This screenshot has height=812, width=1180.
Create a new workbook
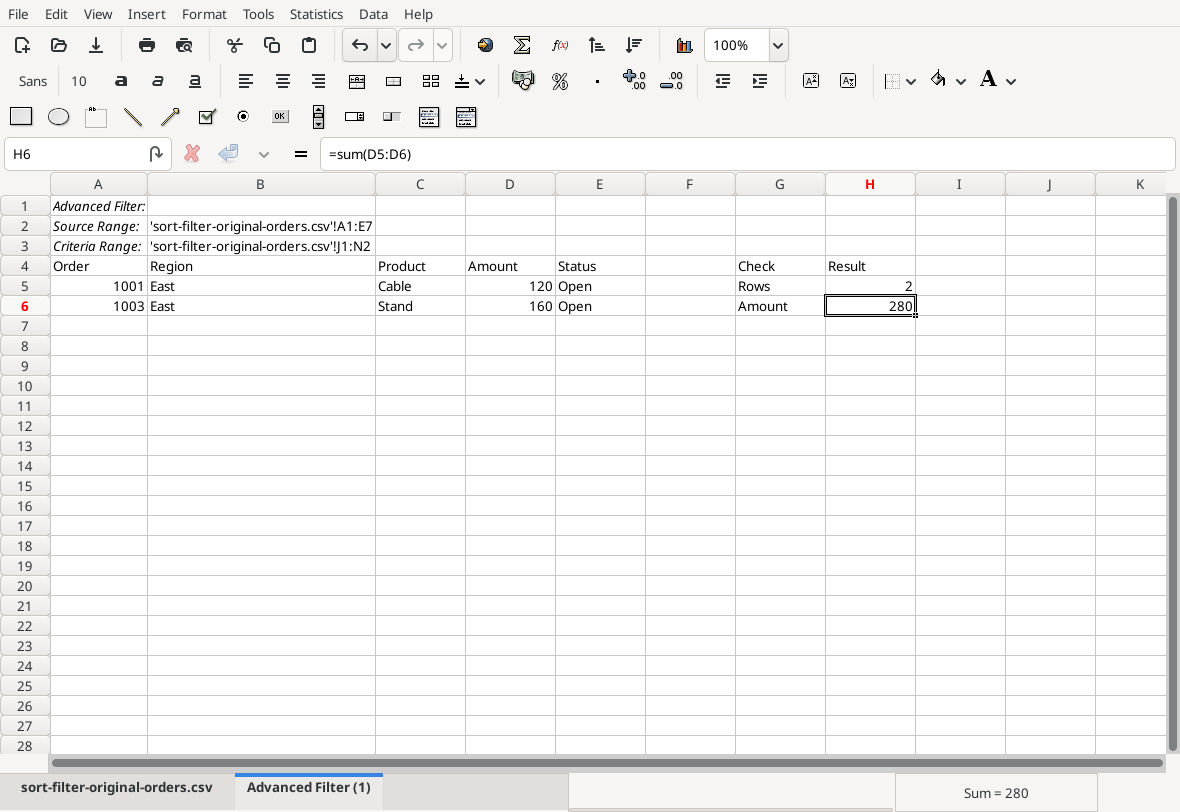click(x=22, y=45)
